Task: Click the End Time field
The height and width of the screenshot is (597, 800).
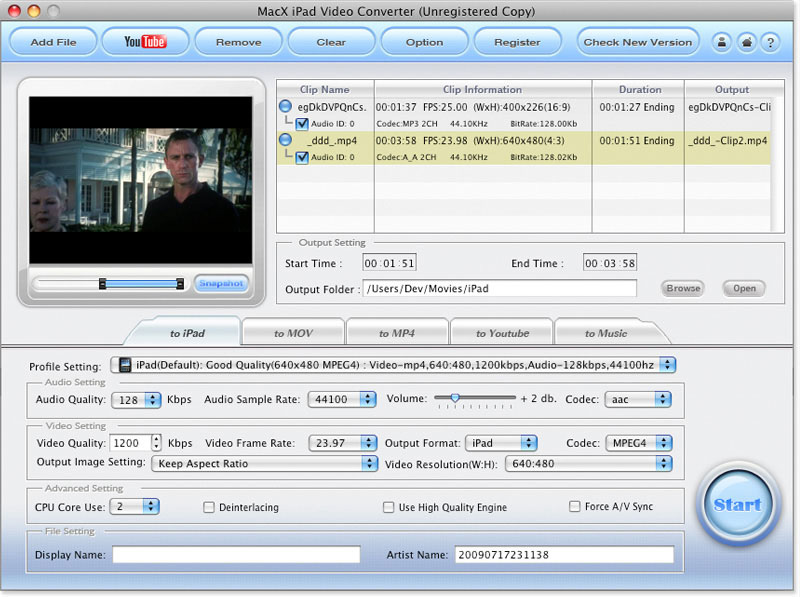Action: click(x=610, y=263)
